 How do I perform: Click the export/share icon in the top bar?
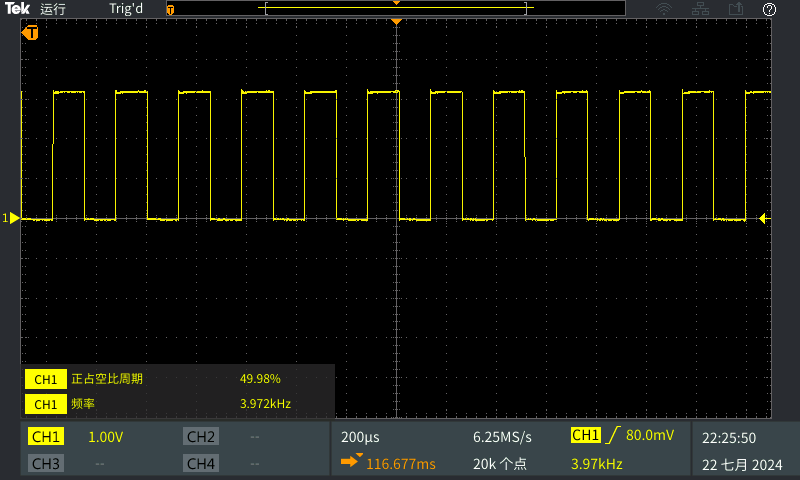pos(736,9)
